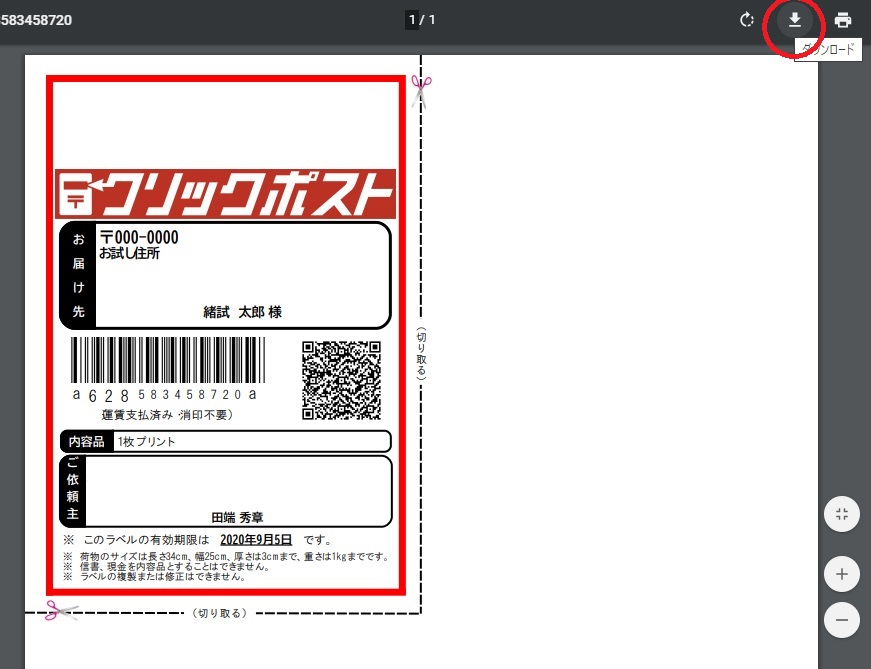Click the print icon
Viewport: 871px width, 669px height.
click(843, 21)
